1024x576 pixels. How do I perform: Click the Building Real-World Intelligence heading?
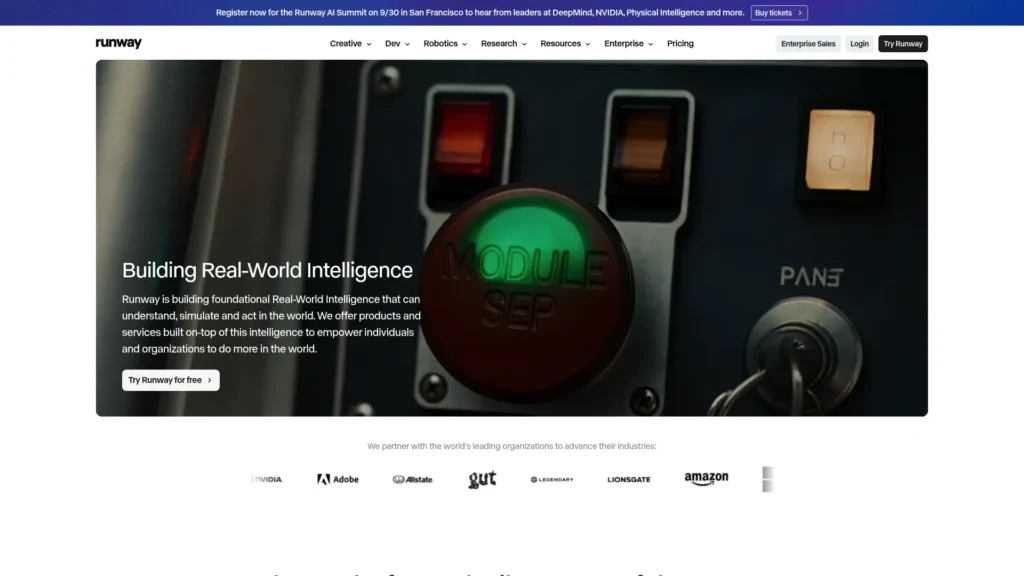(267, 270)
